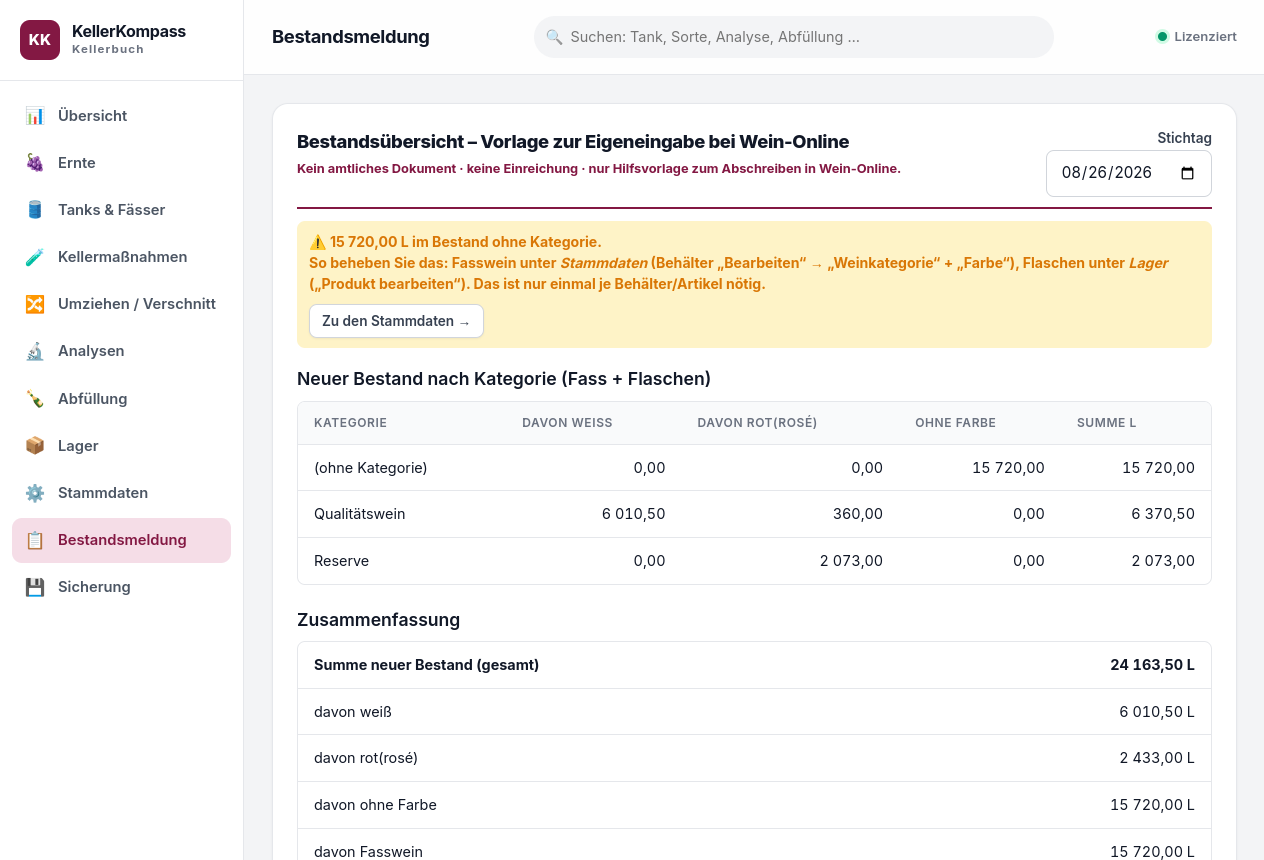Click the total value 24 163,50 L

(1152, 665)
